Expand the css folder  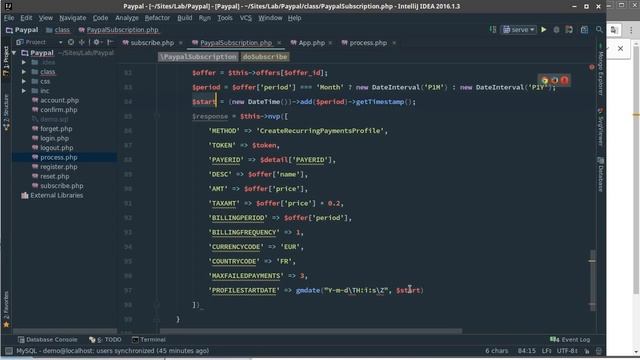coord(24,81)
